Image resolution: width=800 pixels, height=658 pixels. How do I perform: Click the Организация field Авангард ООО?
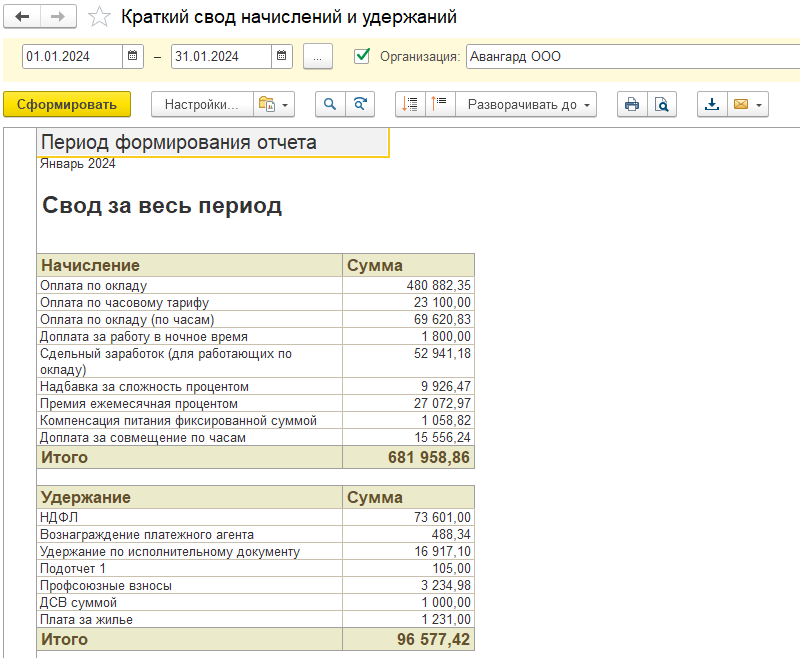633,56
